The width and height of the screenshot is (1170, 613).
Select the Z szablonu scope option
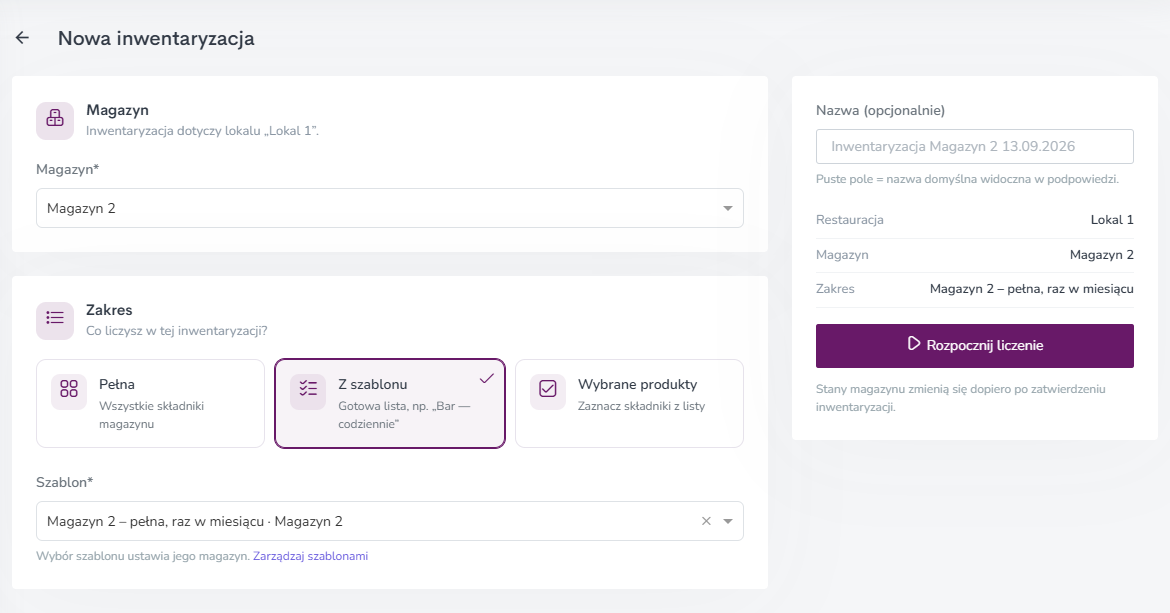(x=390, y=403)
